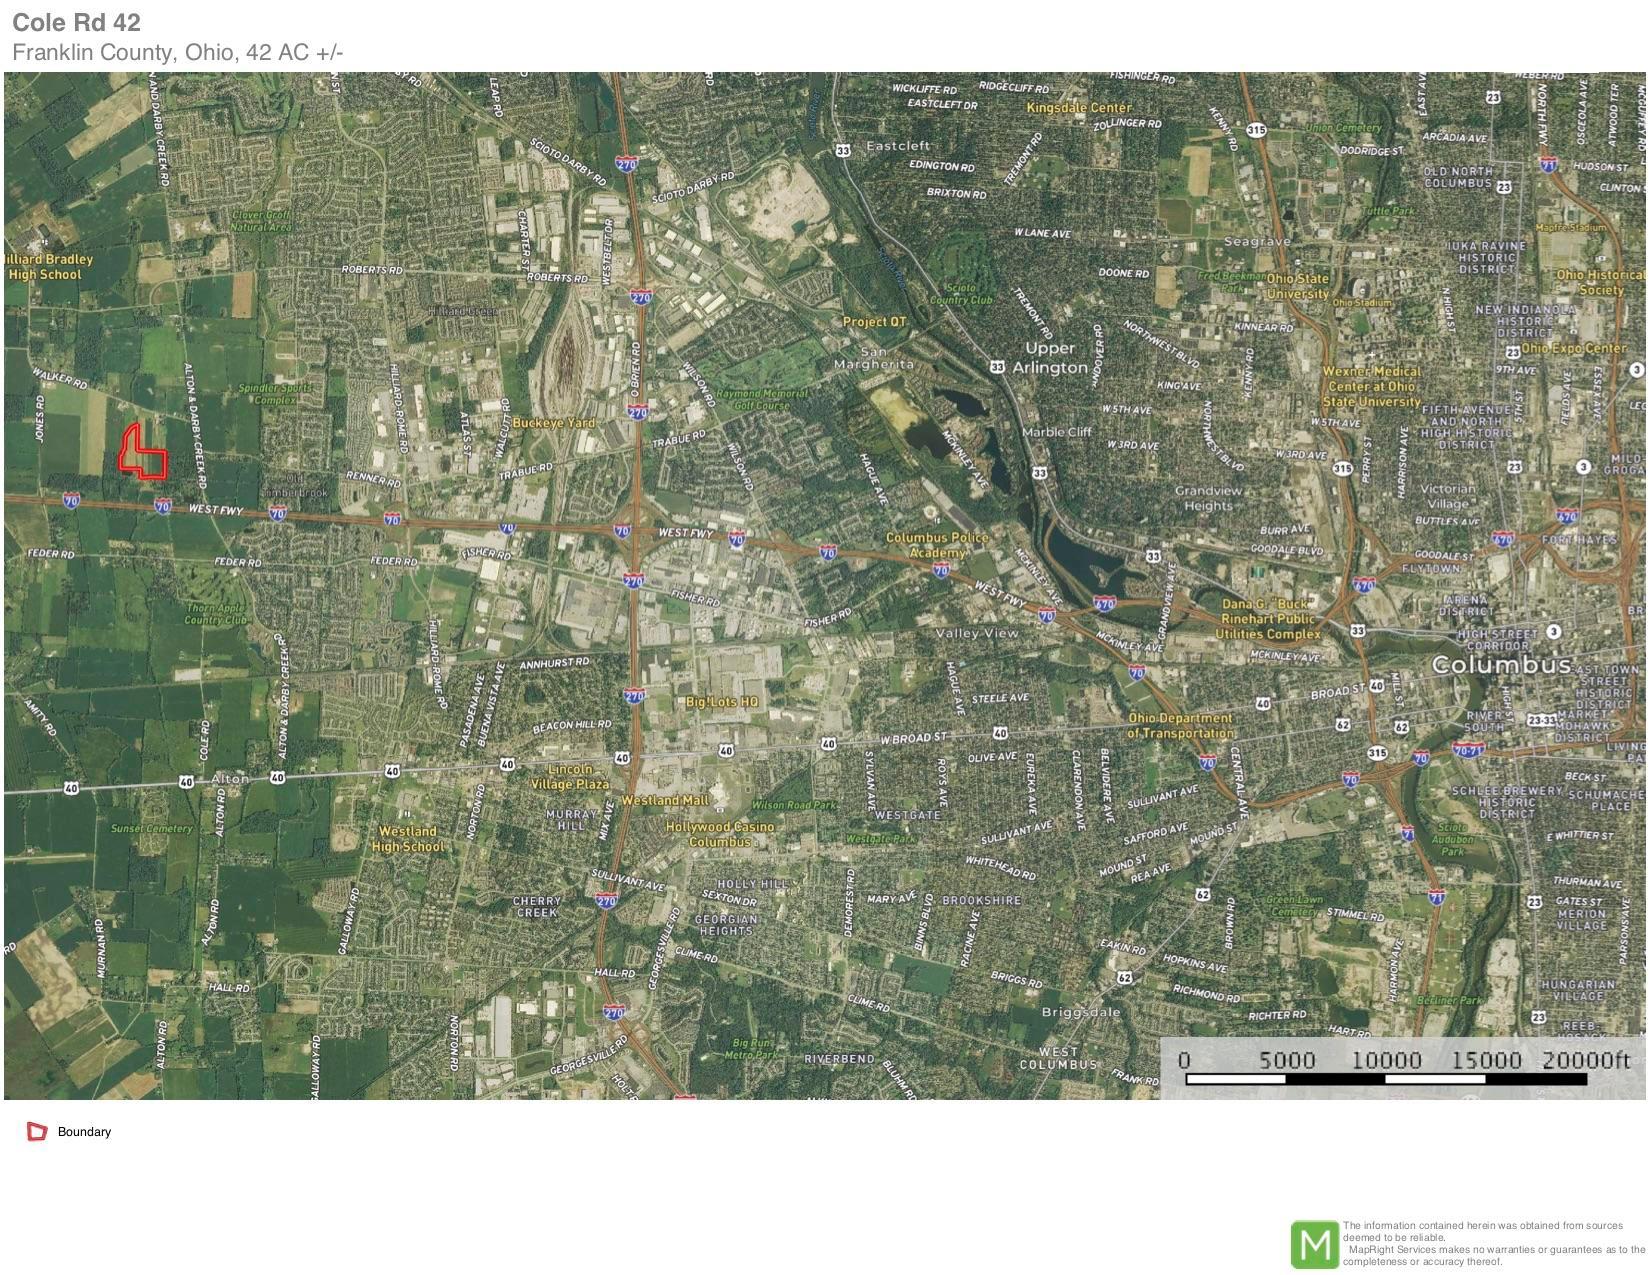Click the 'Victorian Village' label

click(1448, 497)
